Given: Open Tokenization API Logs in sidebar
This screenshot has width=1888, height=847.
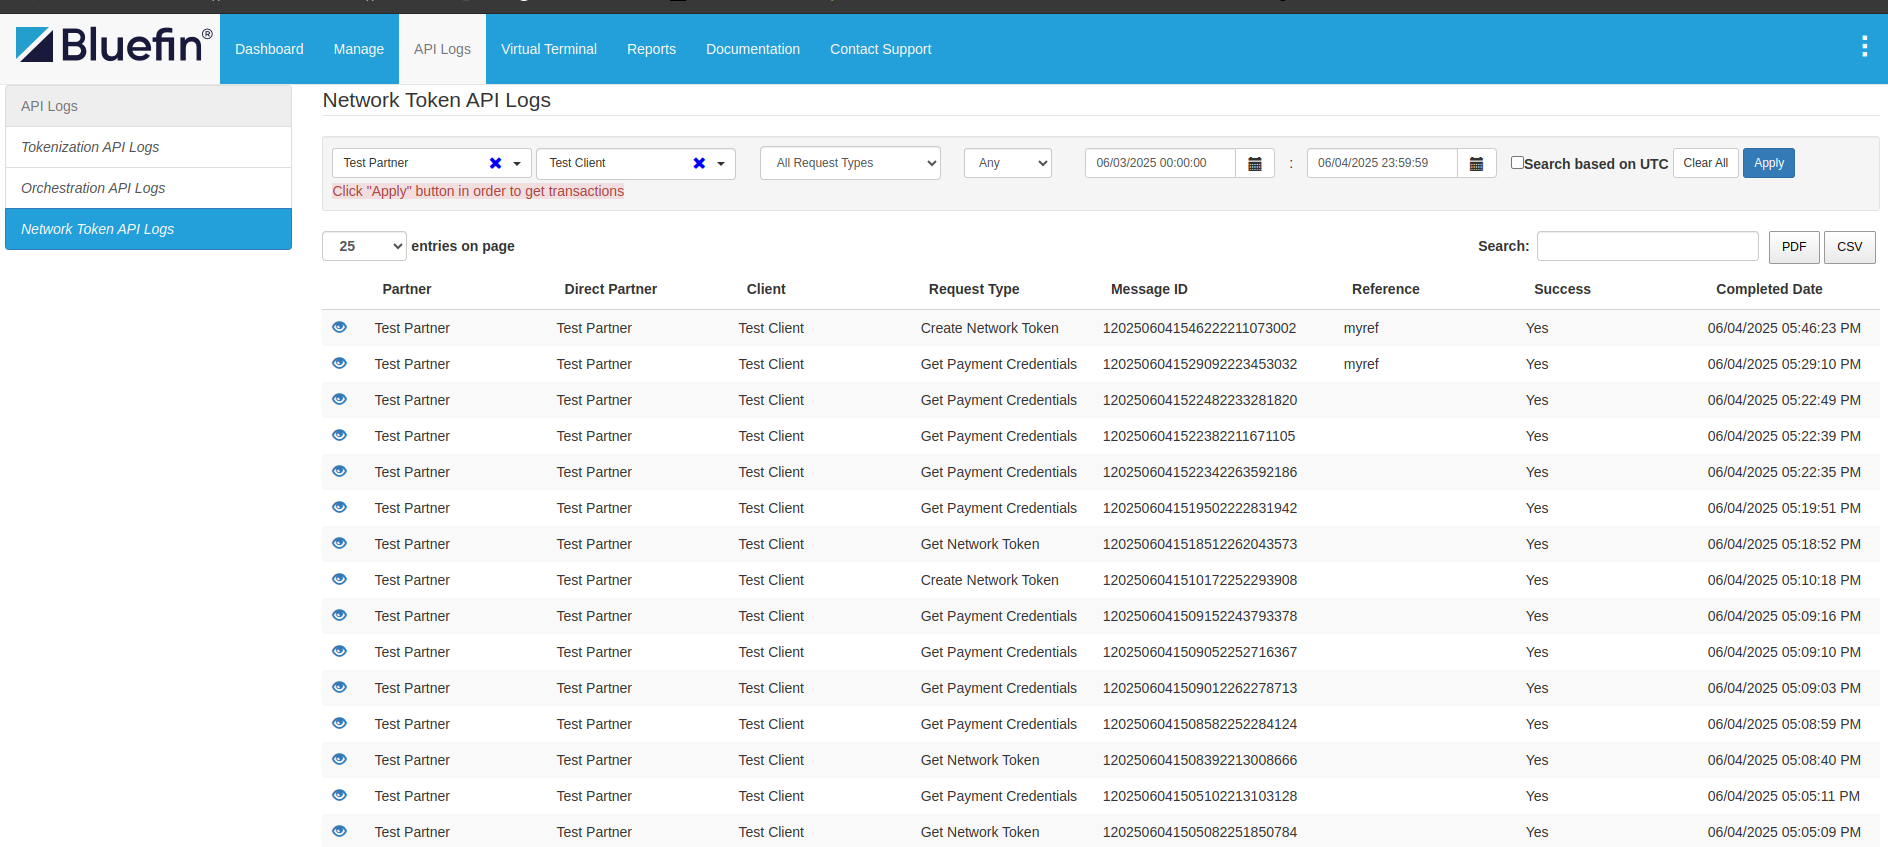Looking at the screenshot, I should [x=148, y=147].
